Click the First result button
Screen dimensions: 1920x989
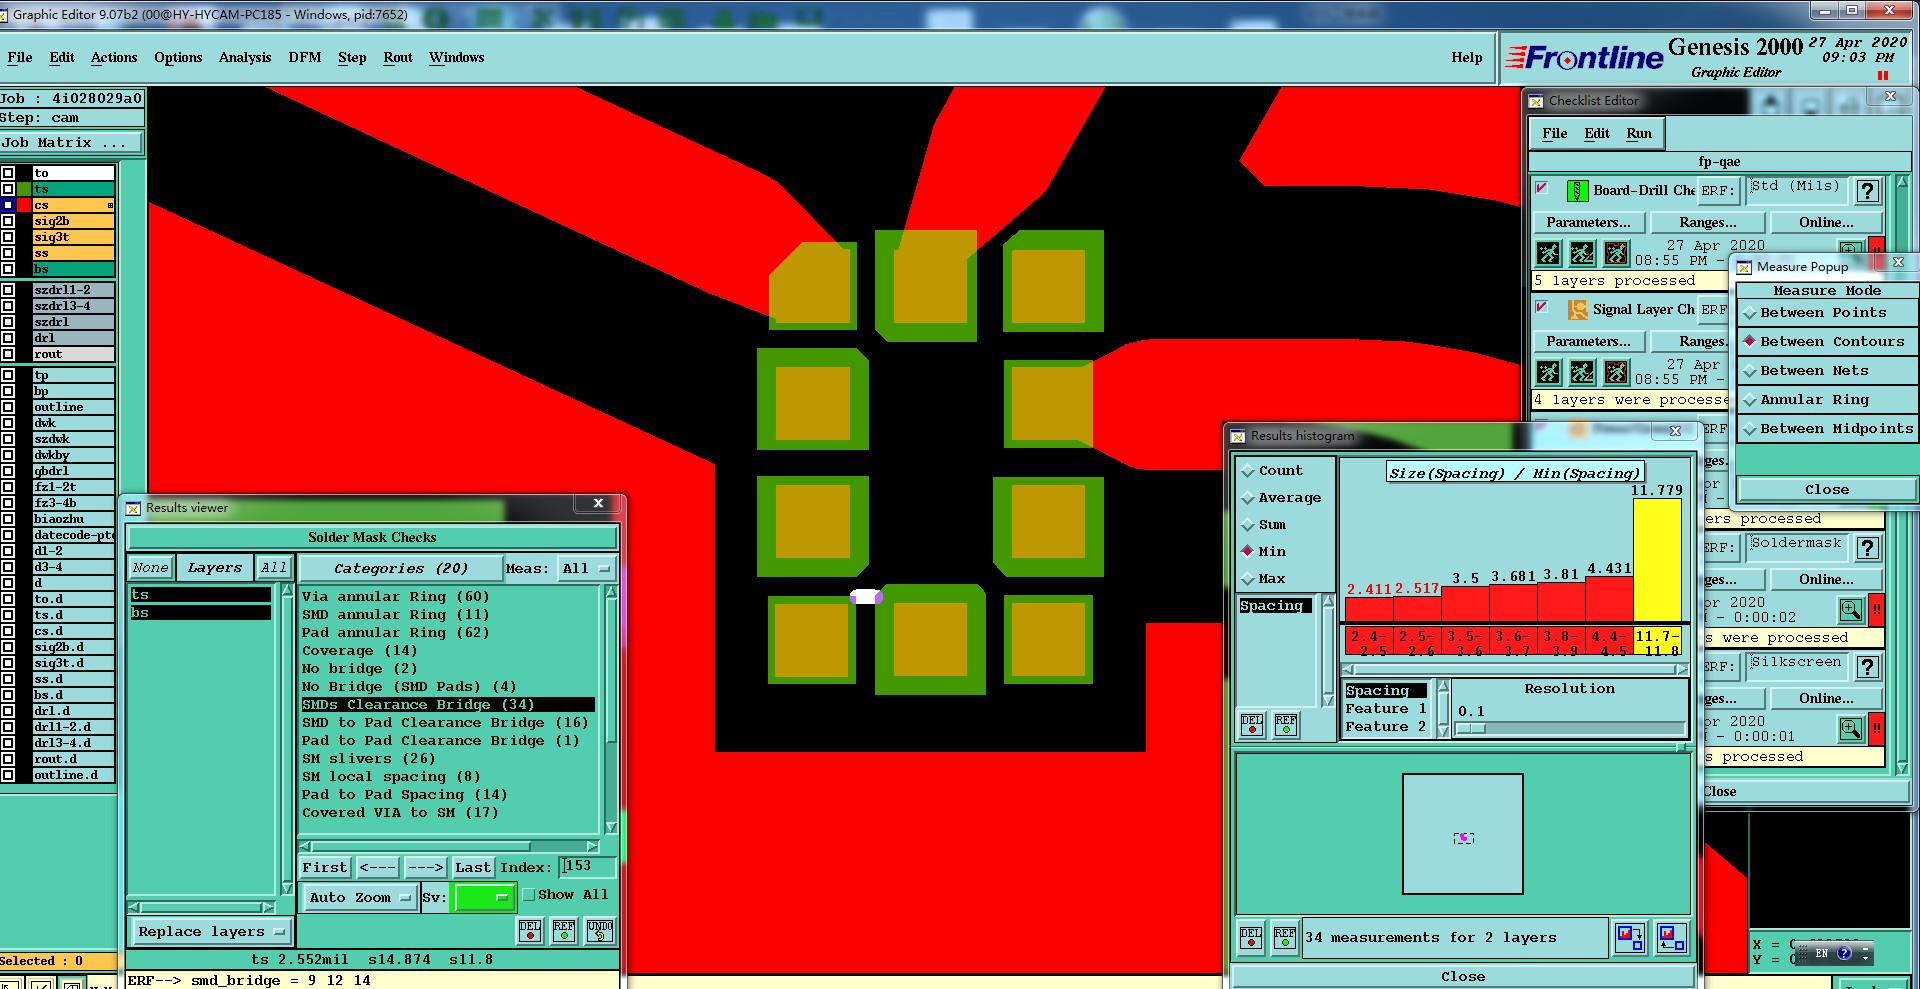pyautogui.click(x=326, y=867)
